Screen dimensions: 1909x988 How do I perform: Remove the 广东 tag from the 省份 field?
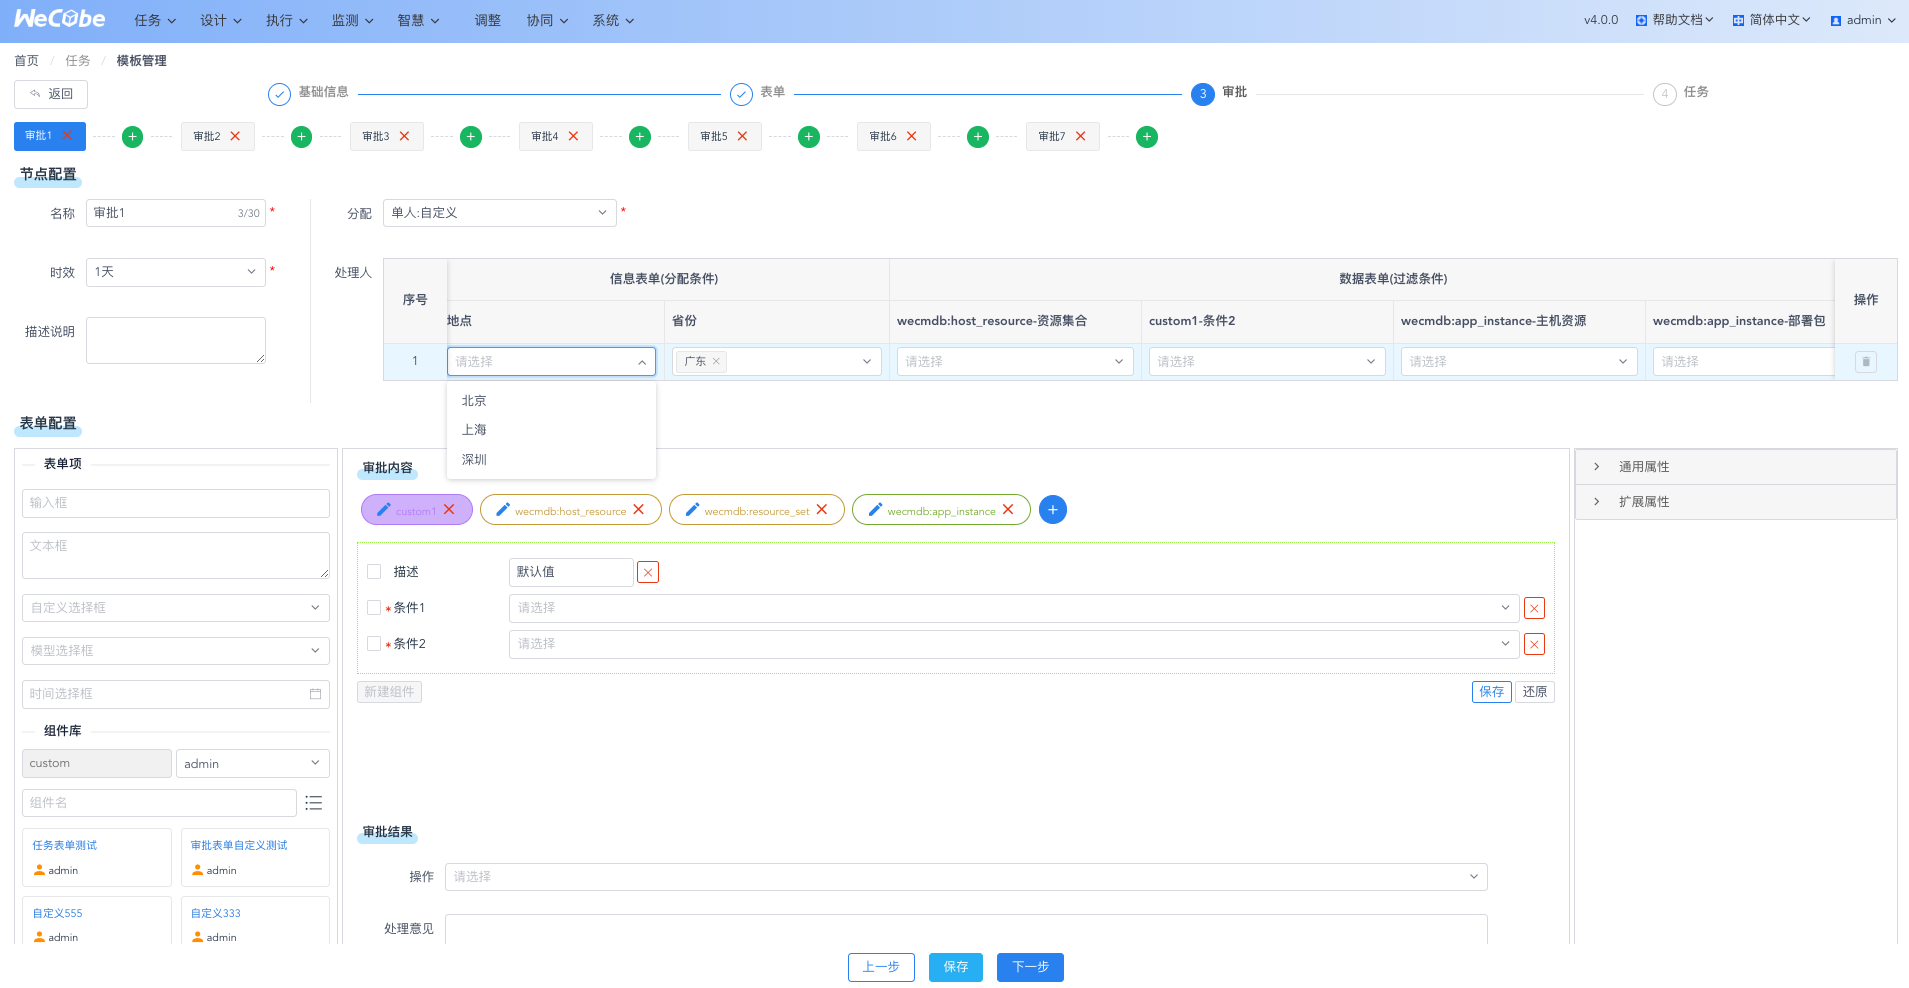716,362
